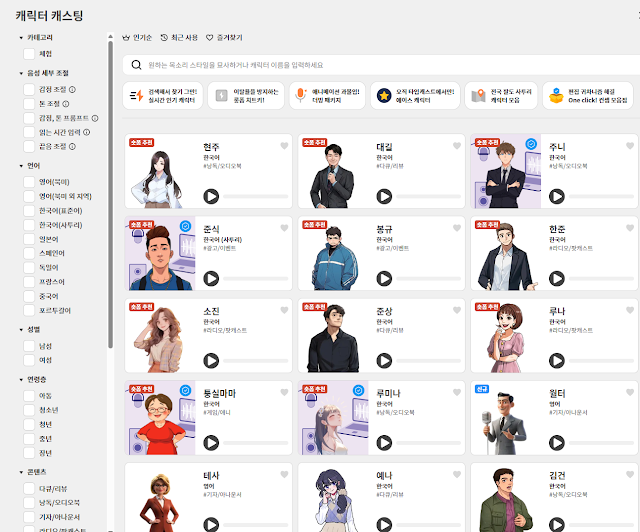Viewport: 640px width, 532px height.
Task: Tick the 청소년 age group checkbox
Action: coord(29,410)
